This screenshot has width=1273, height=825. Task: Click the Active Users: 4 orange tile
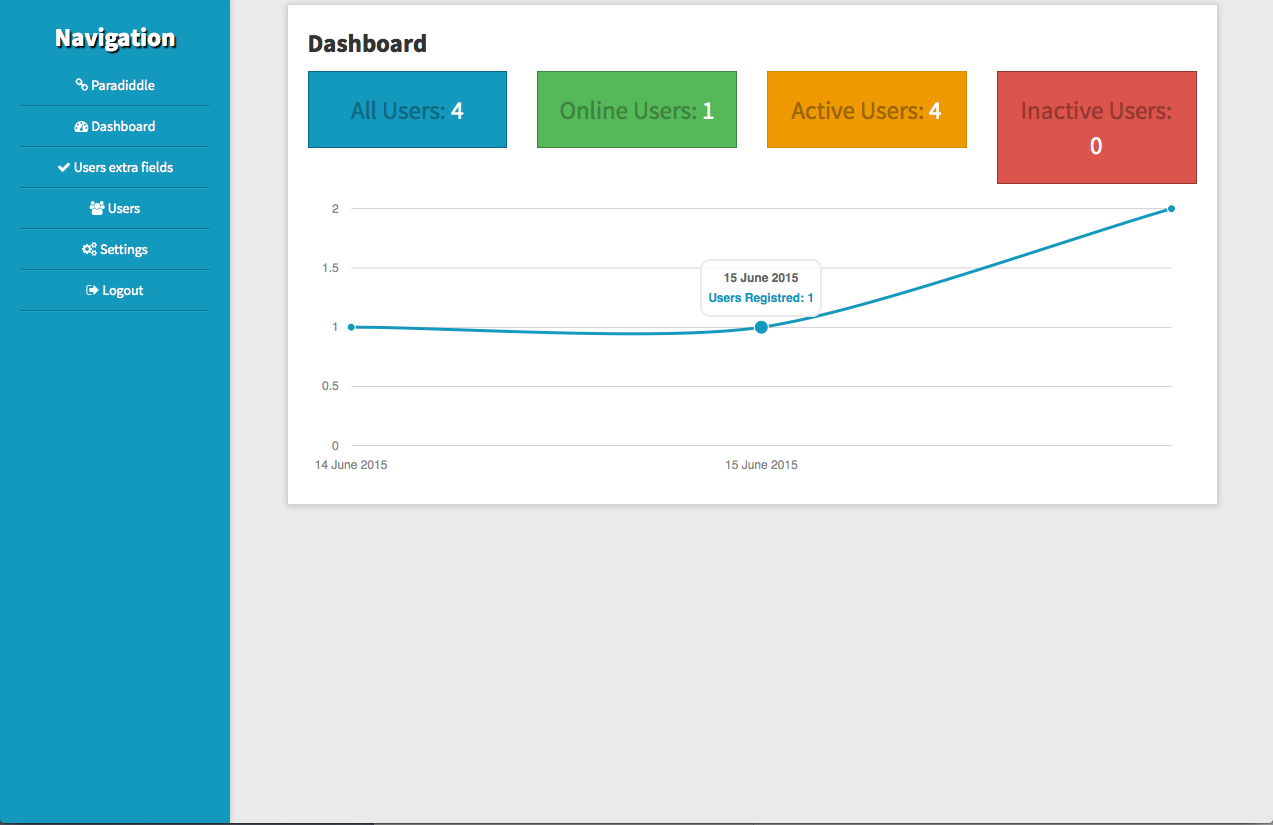[867, 110]
